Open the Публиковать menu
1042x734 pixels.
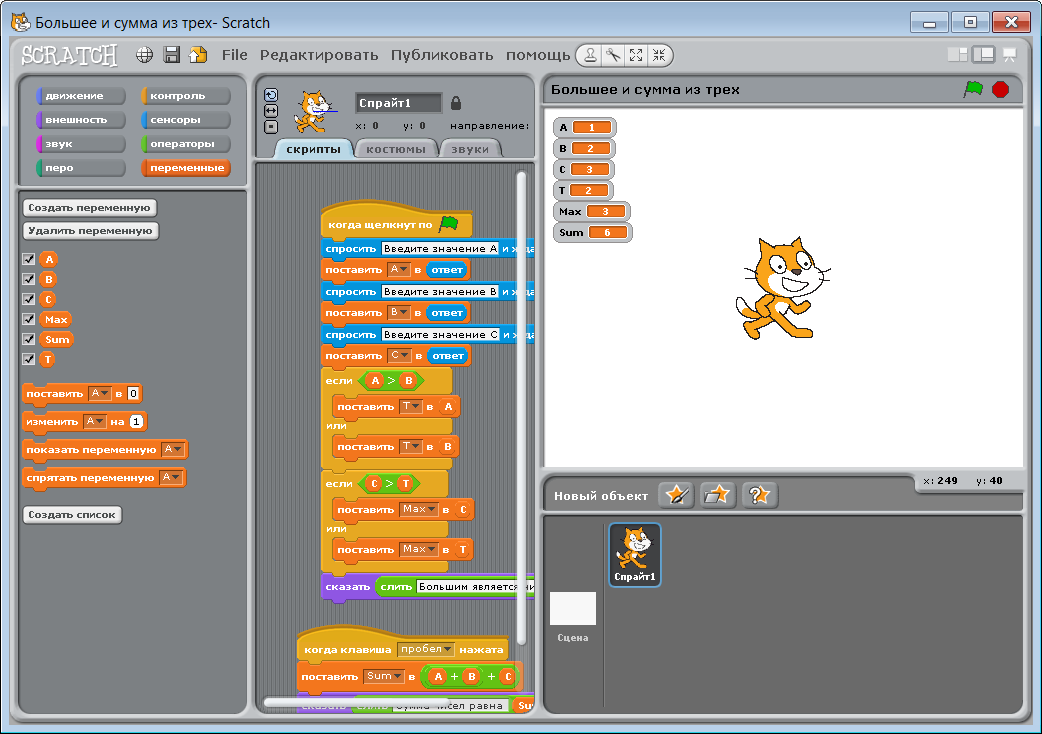[x=442, y=55]
